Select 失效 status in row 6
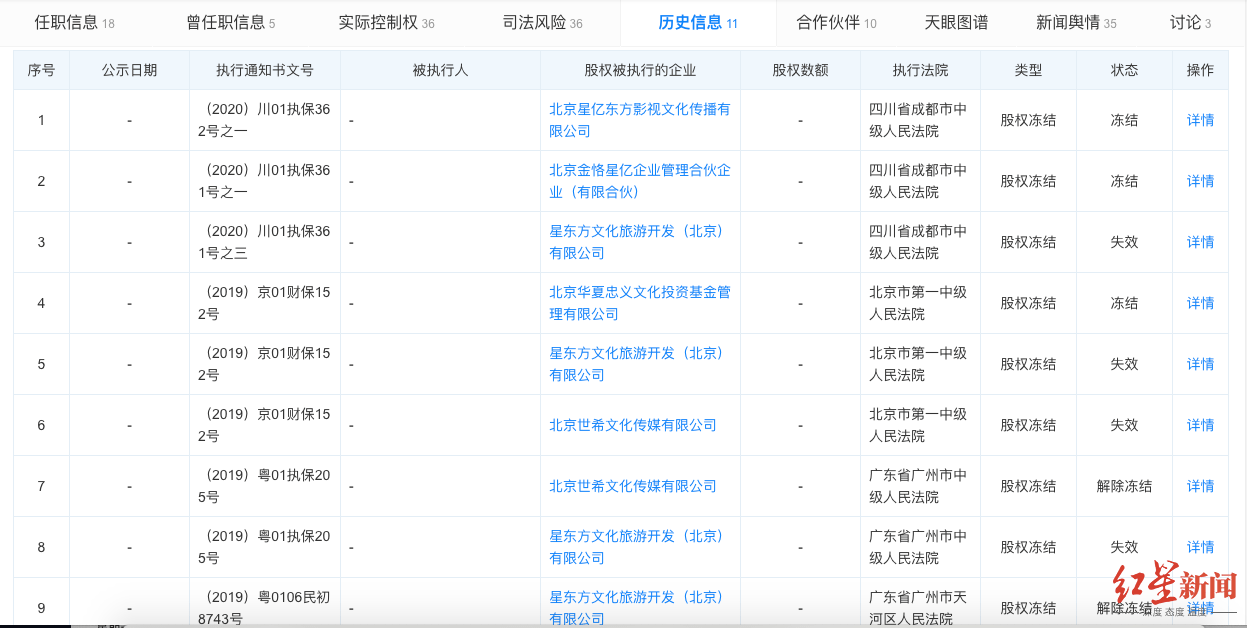The image size is (1247, 628). click(1124, 425)
